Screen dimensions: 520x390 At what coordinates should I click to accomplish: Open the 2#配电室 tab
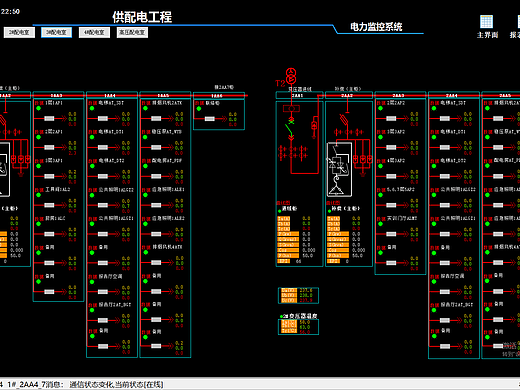(19, 32)
